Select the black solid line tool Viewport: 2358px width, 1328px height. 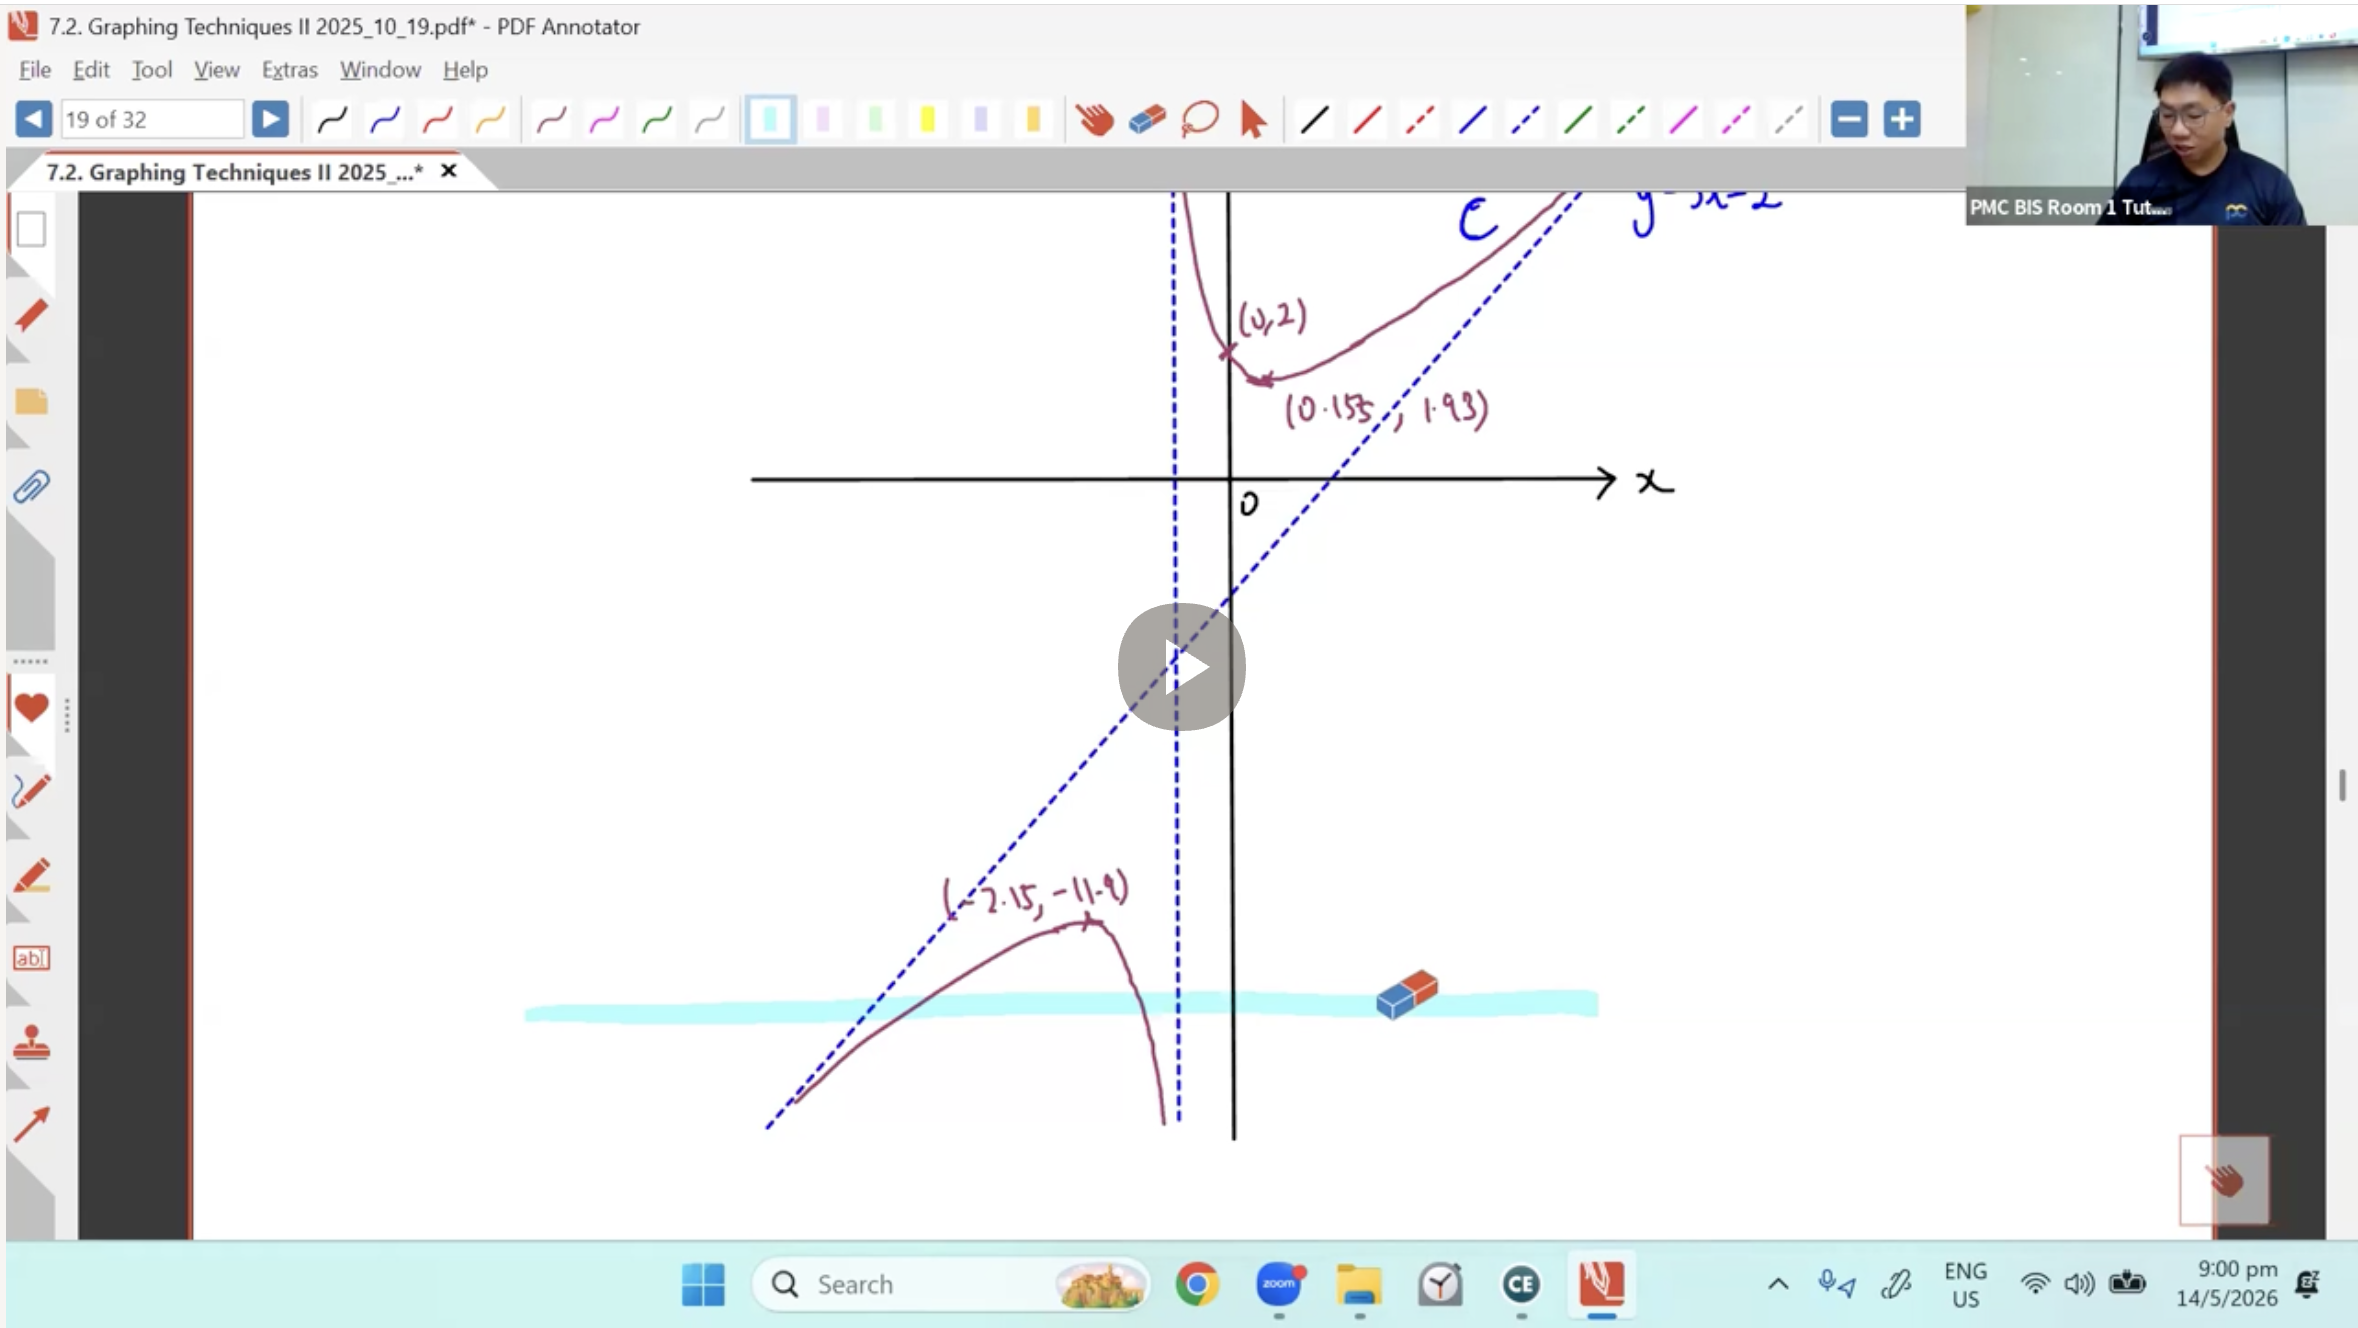(x=1314, y=120)
